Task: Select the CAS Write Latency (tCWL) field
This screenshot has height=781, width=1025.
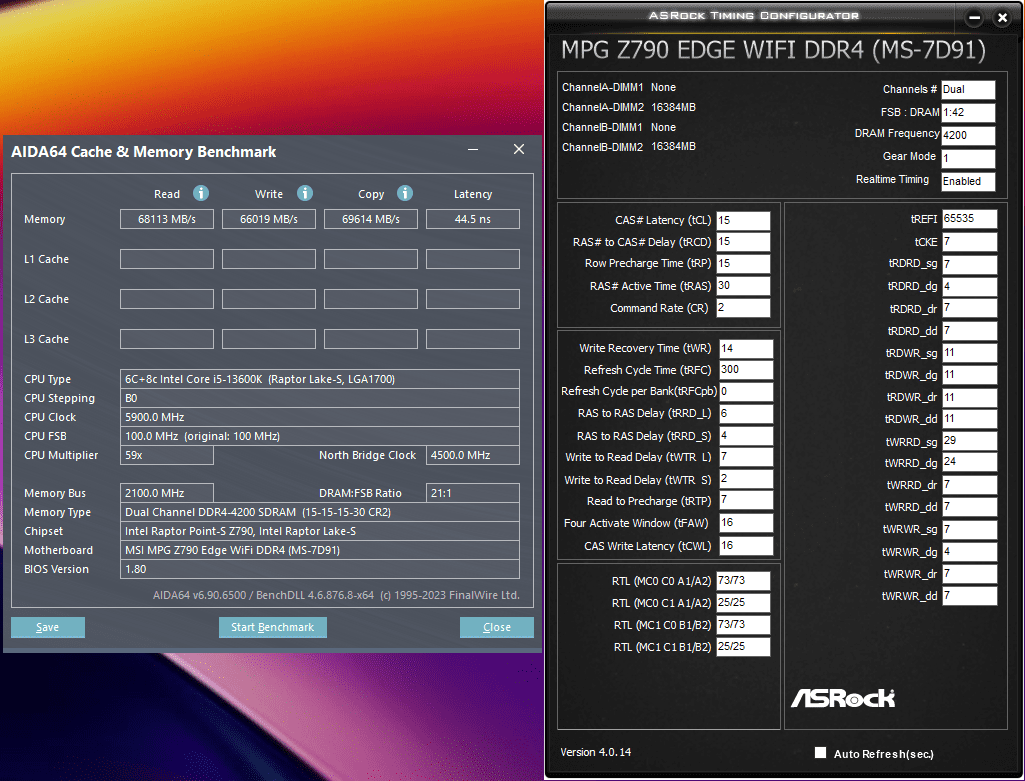Action: click(x=746, y=546)
